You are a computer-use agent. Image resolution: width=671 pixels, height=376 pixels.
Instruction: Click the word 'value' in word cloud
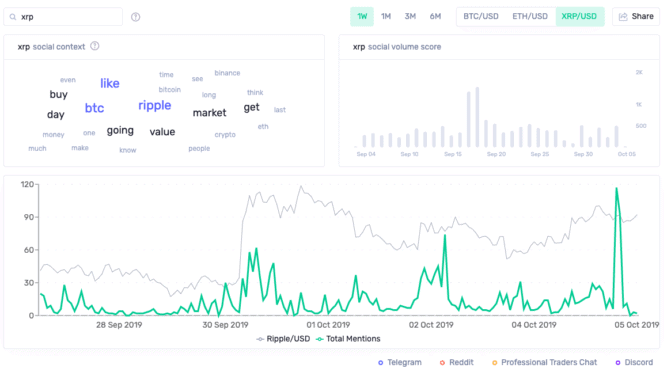coord(162,132)
